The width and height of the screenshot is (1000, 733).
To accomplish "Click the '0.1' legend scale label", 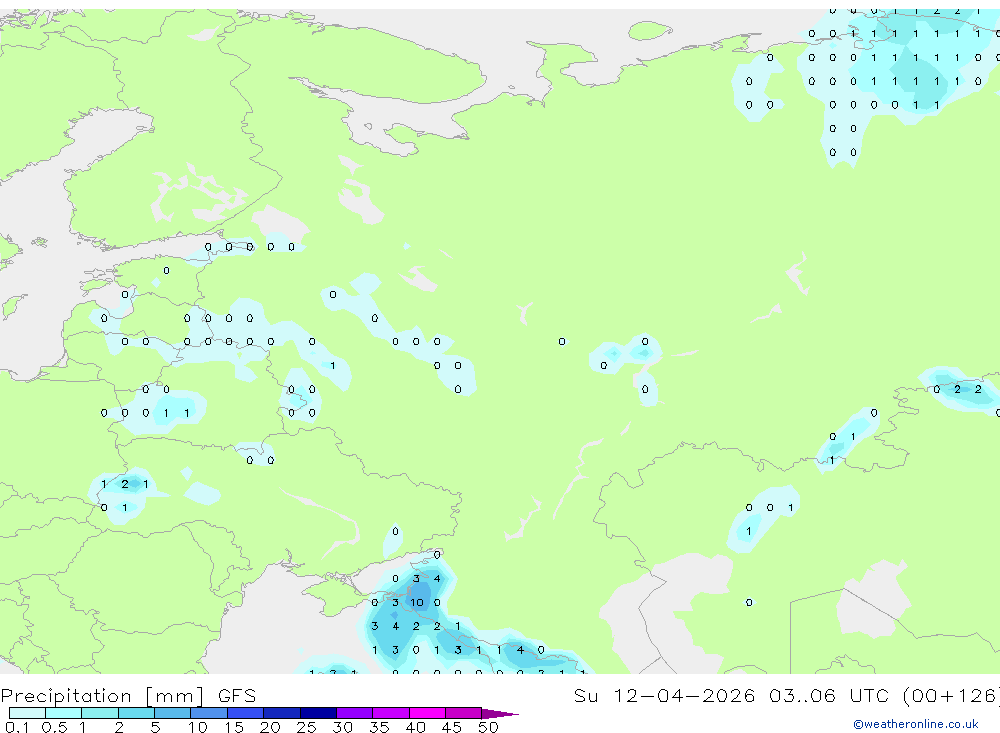I will (x=17, y=727).
